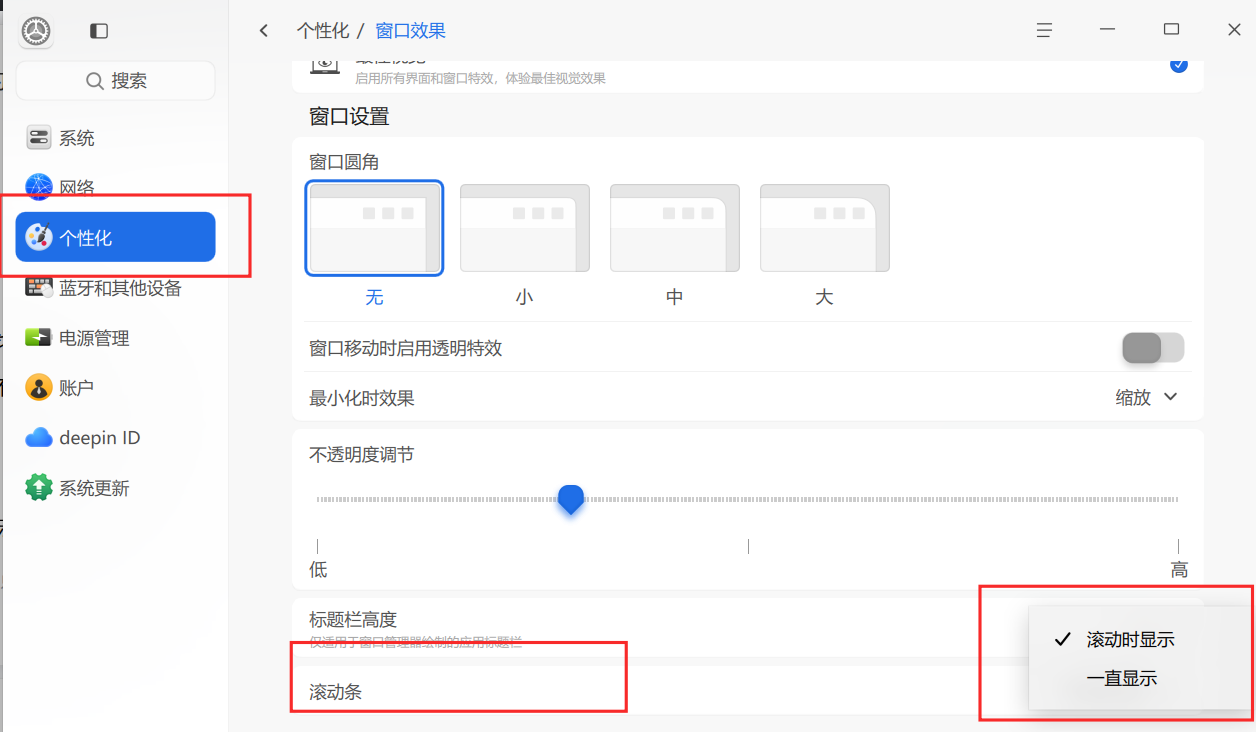Image resolution: width=1256 pixels, height=732 pixels.
Task: Select 个性化 in the sidebar
Action: click(x=115, y=237)
